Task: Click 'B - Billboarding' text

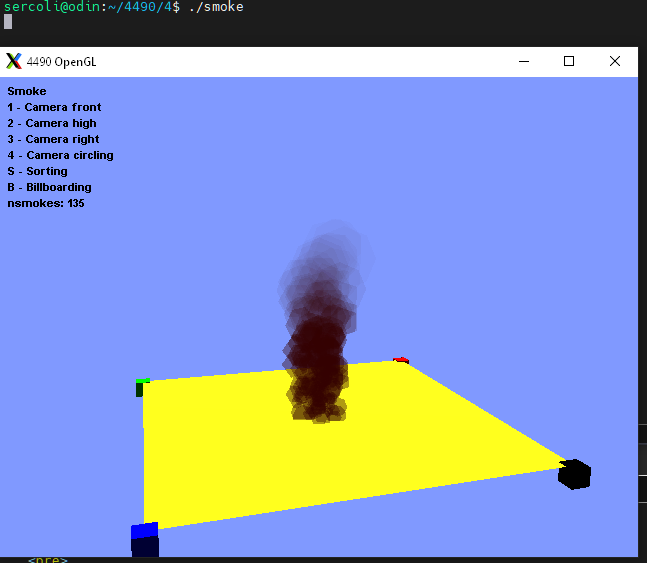Action: [x=49, y=187]
